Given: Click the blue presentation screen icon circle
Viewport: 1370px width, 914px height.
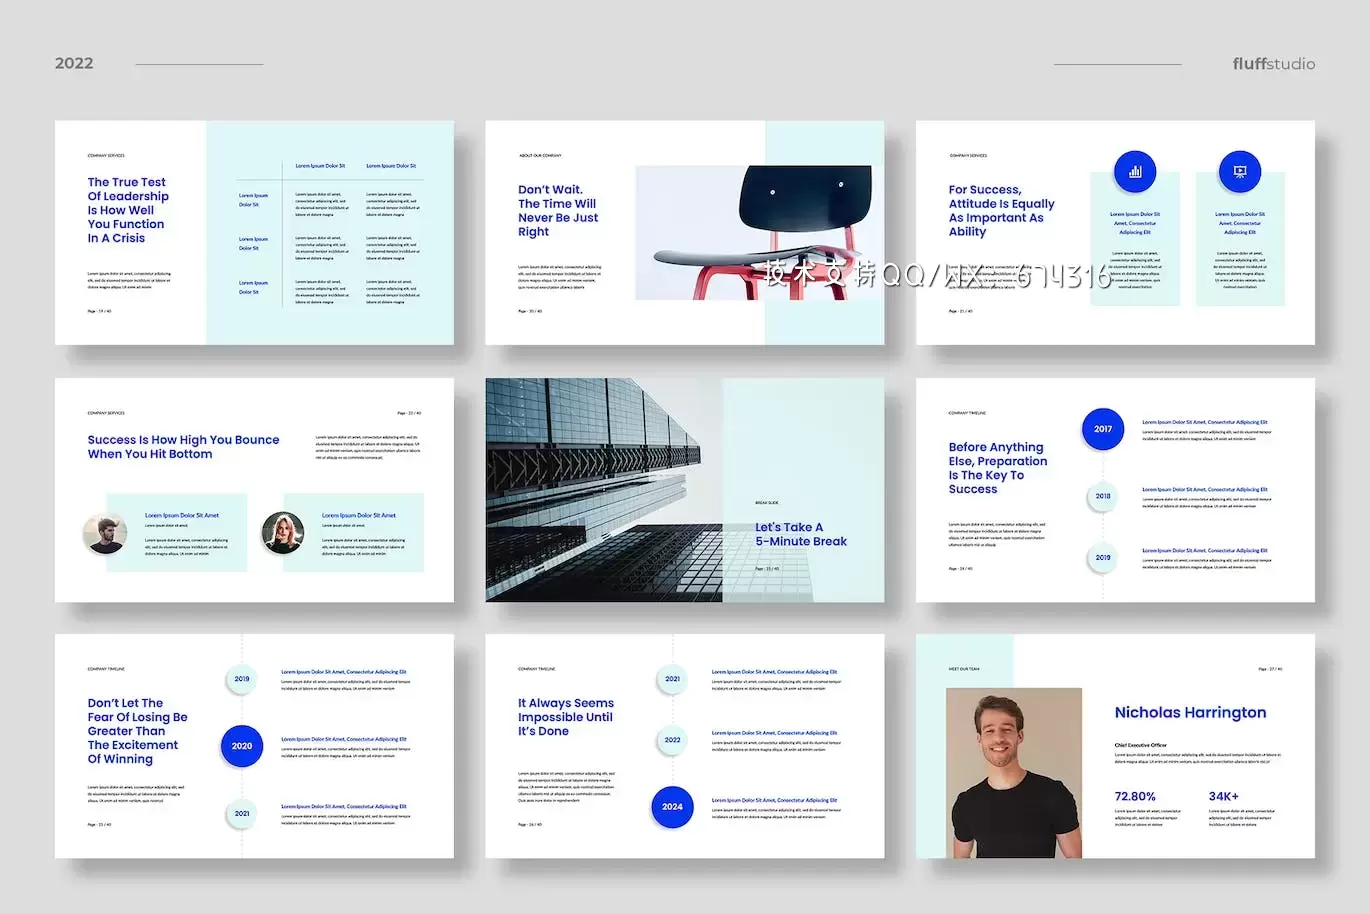Looking at the screenshot, I should click(x=1240, y=172).
